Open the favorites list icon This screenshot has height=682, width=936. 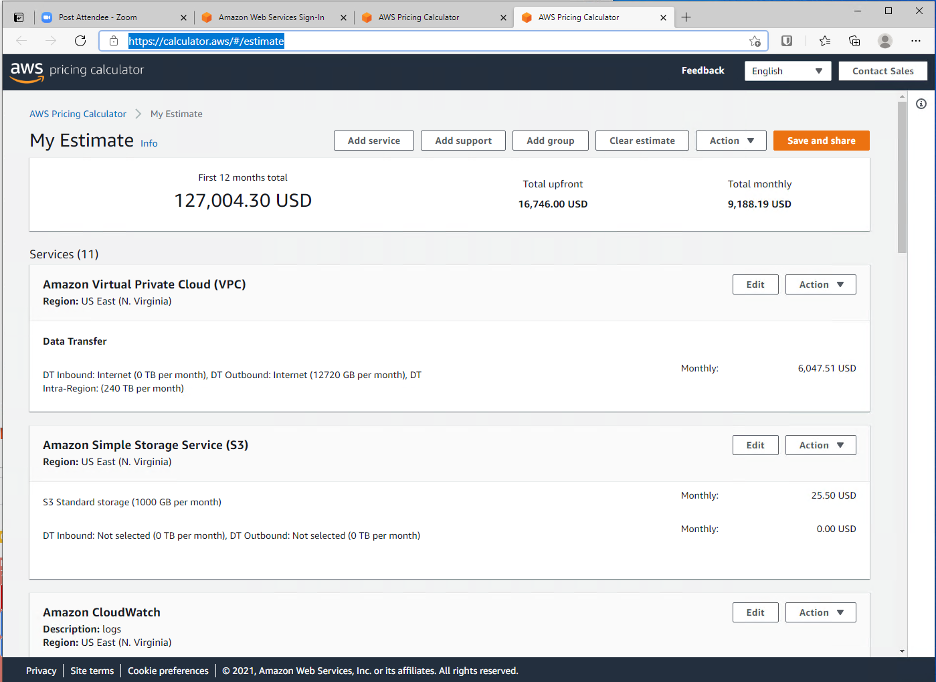click(824, 41)
